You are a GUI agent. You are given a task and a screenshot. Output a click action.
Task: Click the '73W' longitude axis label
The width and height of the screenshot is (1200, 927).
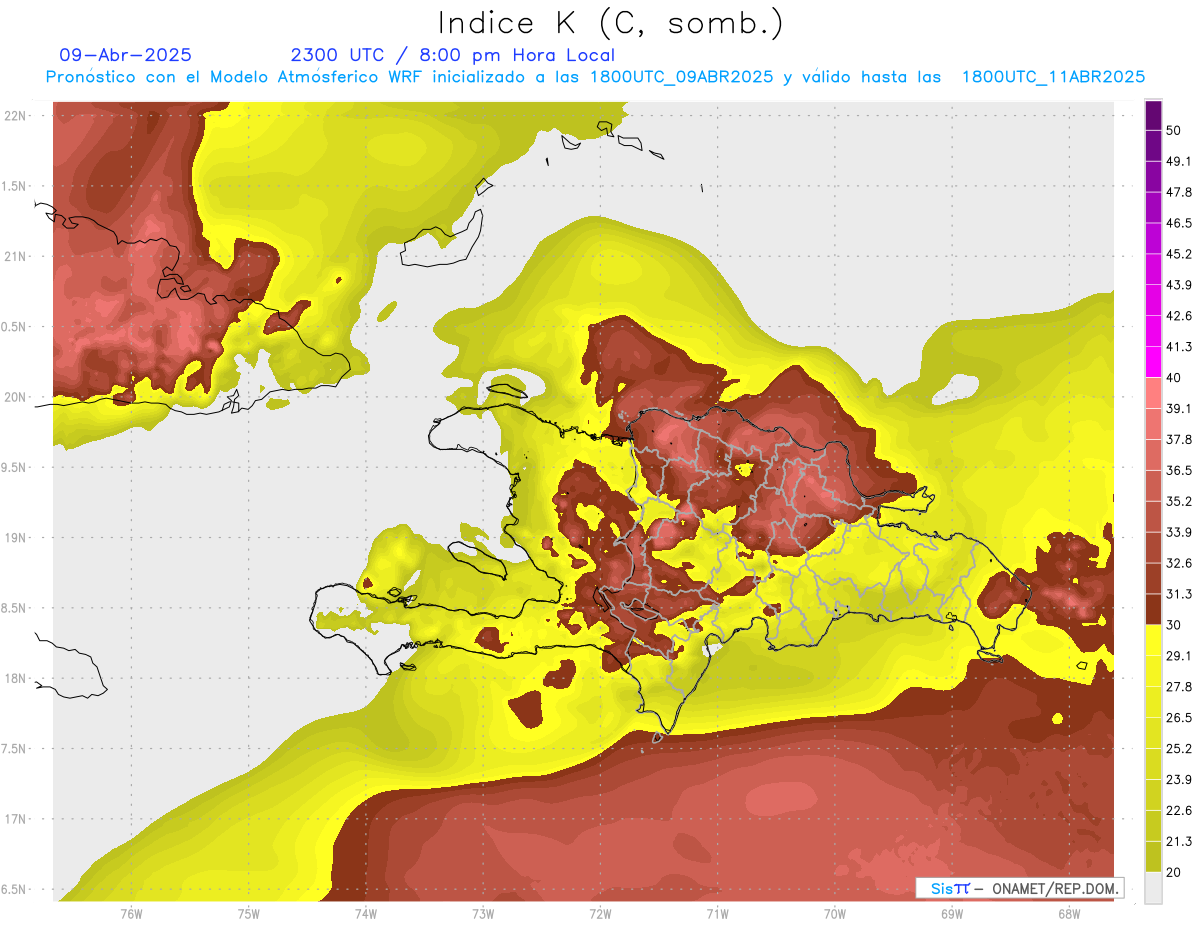point(483,913)
